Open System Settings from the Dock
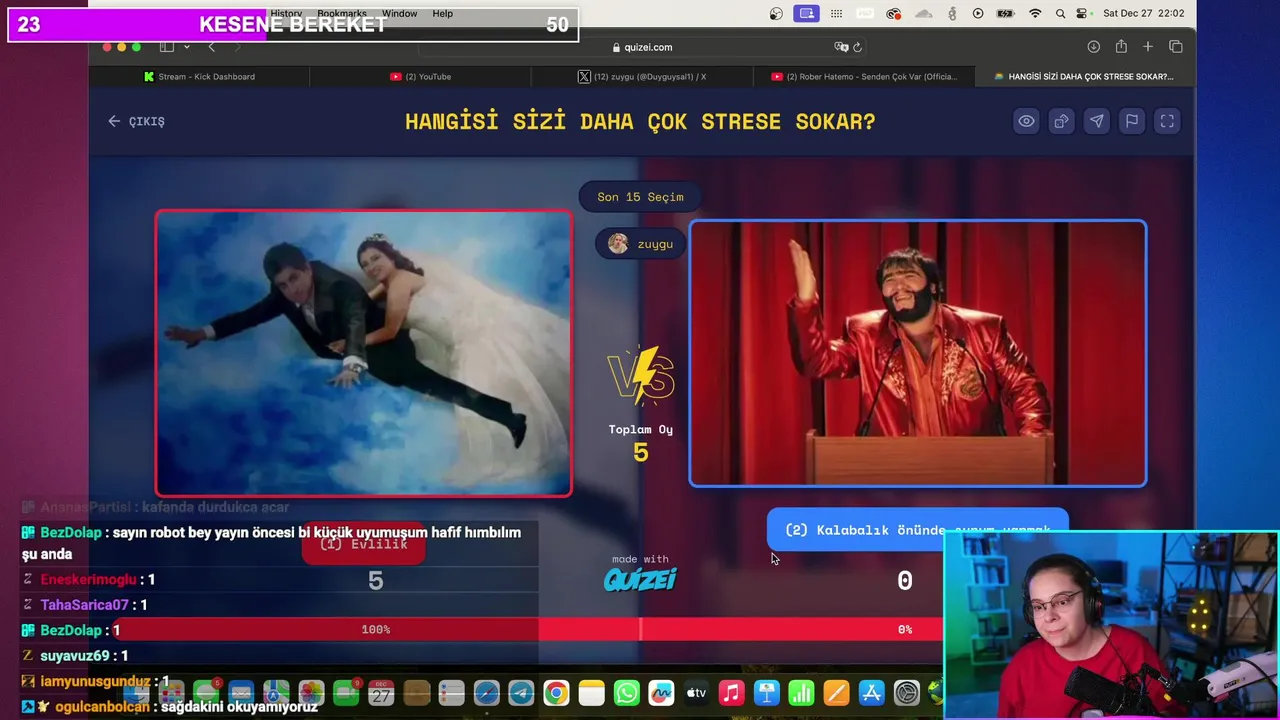The width and height of the screenshot is (1280, 720). coord(906,693)
